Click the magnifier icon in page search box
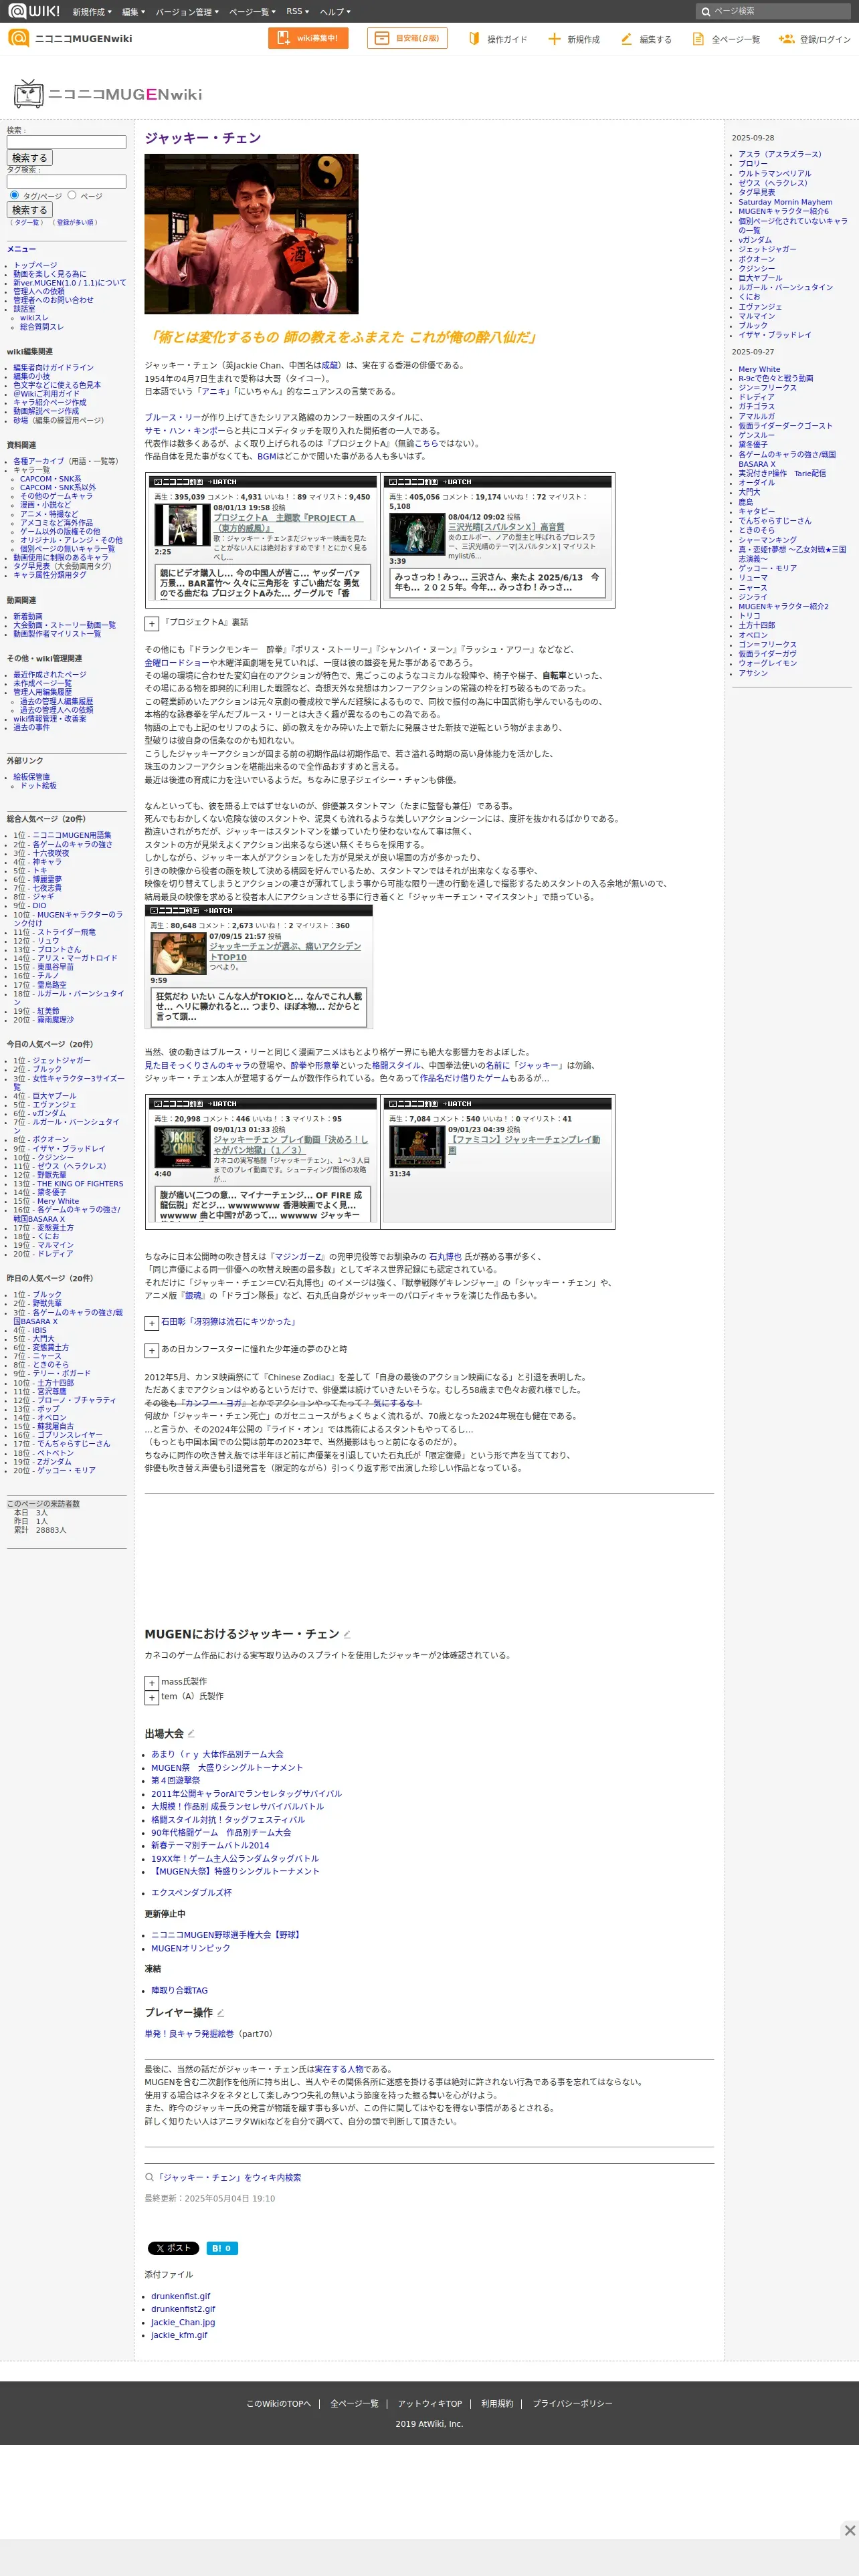 click(705, 11)
